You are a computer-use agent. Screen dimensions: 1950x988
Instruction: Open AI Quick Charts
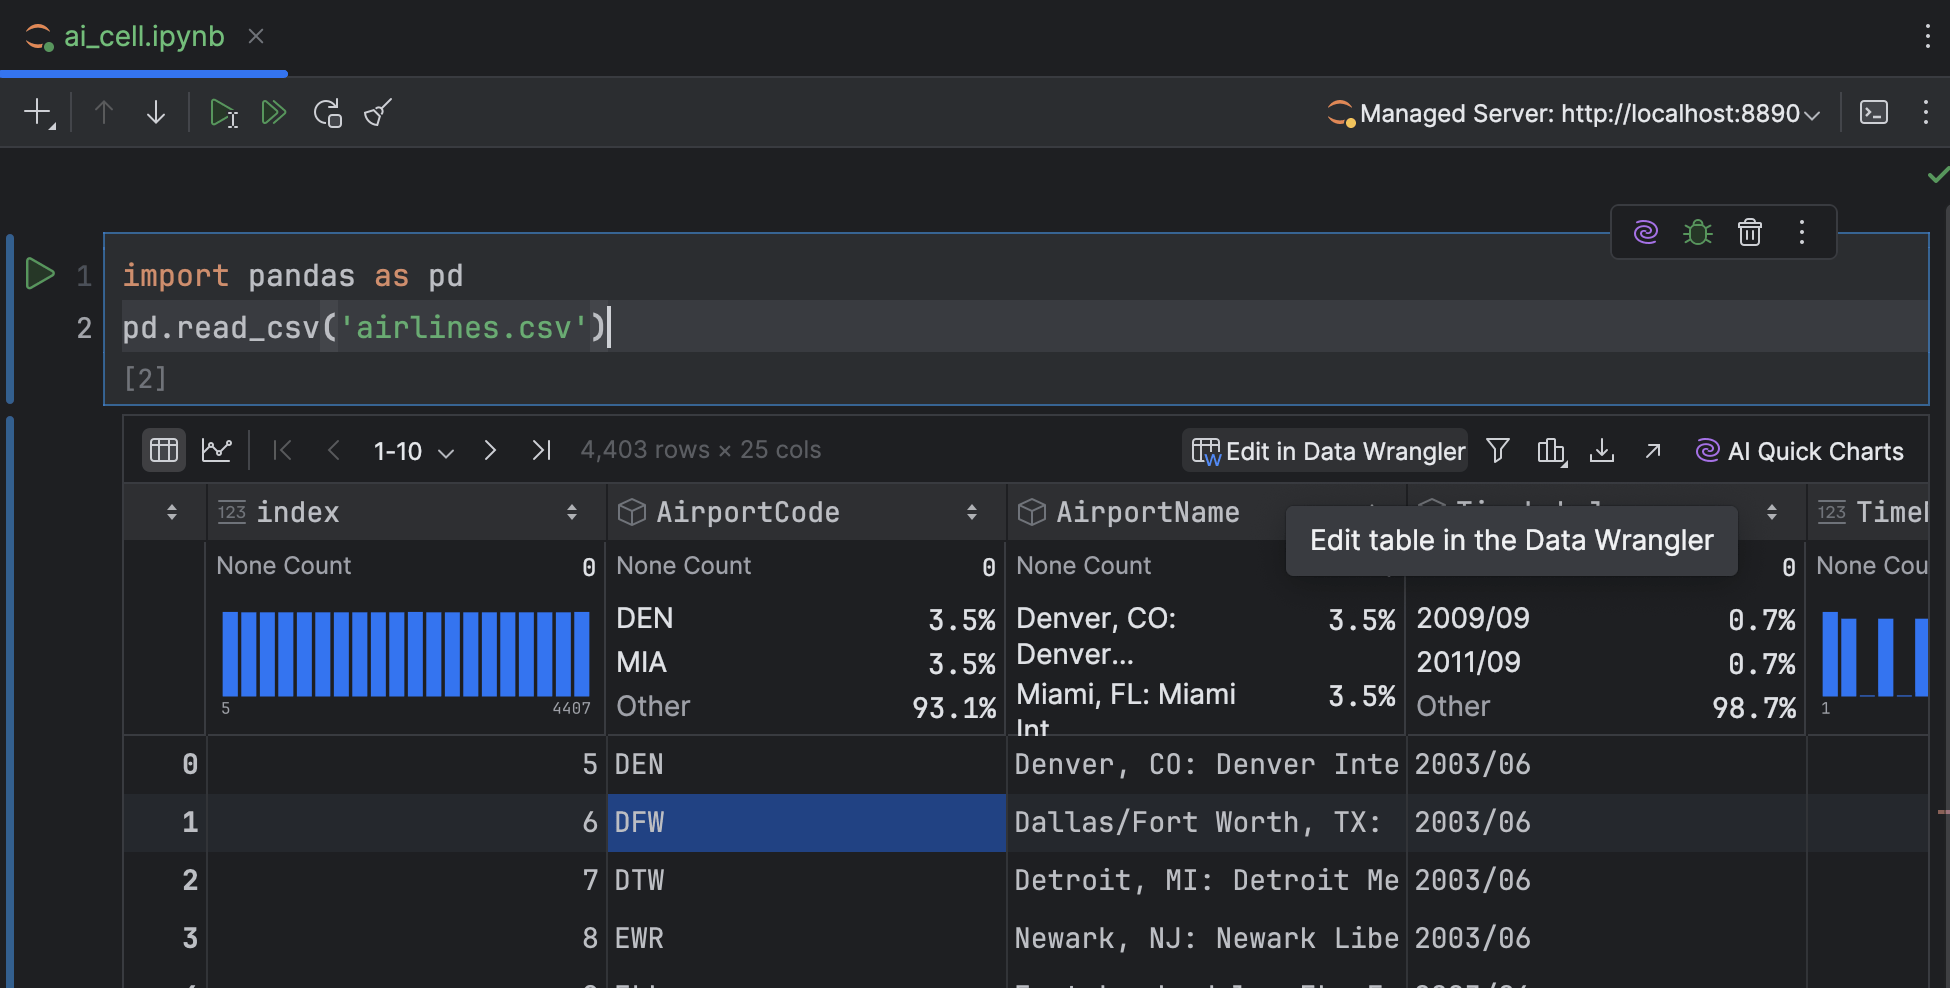click(1799, 451)
